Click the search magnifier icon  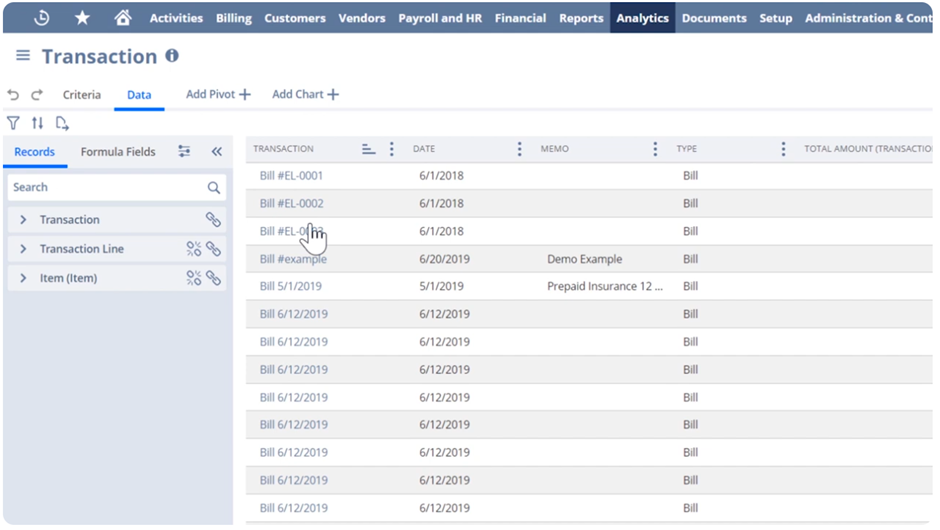point(213,188)
